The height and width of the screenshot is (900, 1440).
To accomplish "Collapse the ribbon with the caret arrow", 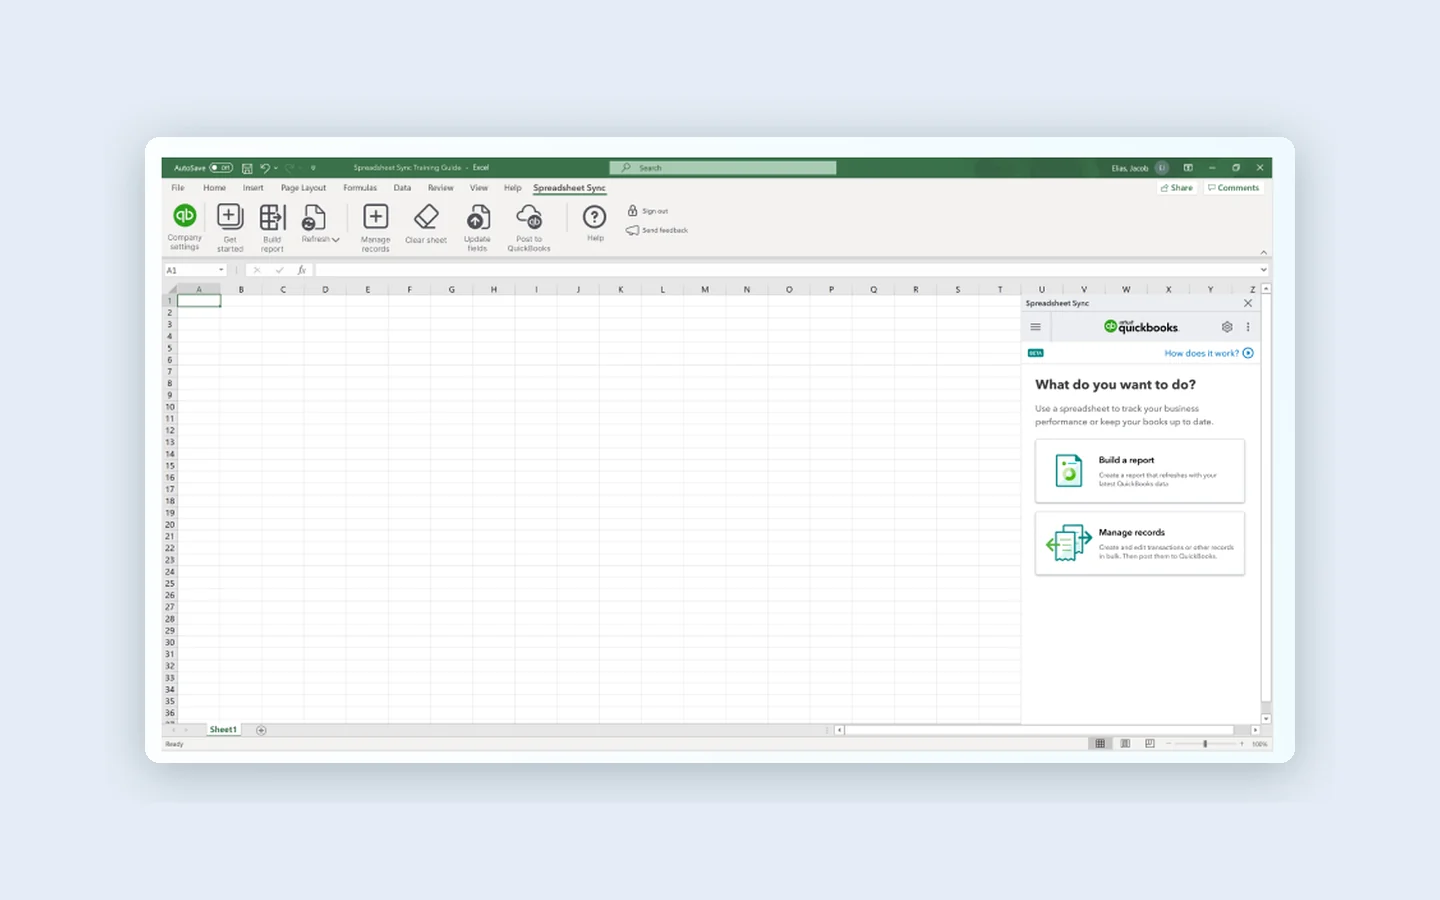I will (x=1263, y=252).
